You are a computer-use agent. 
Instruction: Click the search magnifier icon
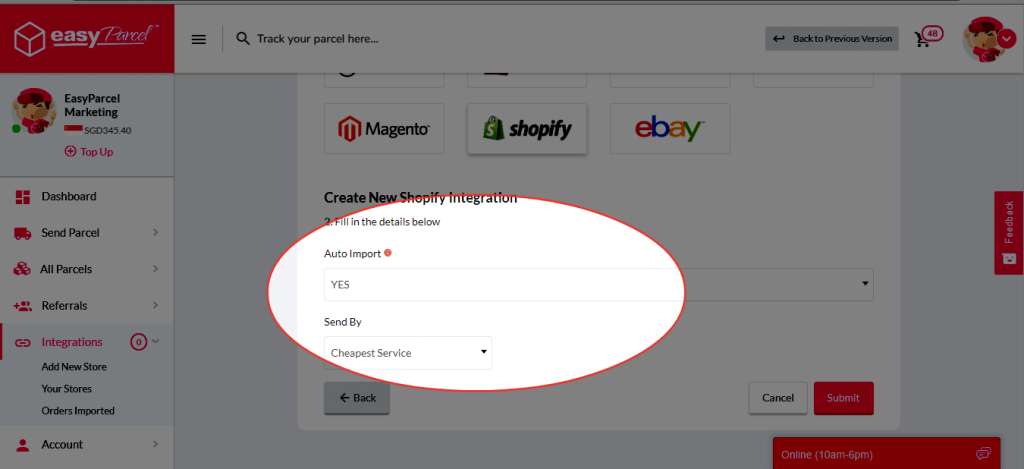click(243, 39)
